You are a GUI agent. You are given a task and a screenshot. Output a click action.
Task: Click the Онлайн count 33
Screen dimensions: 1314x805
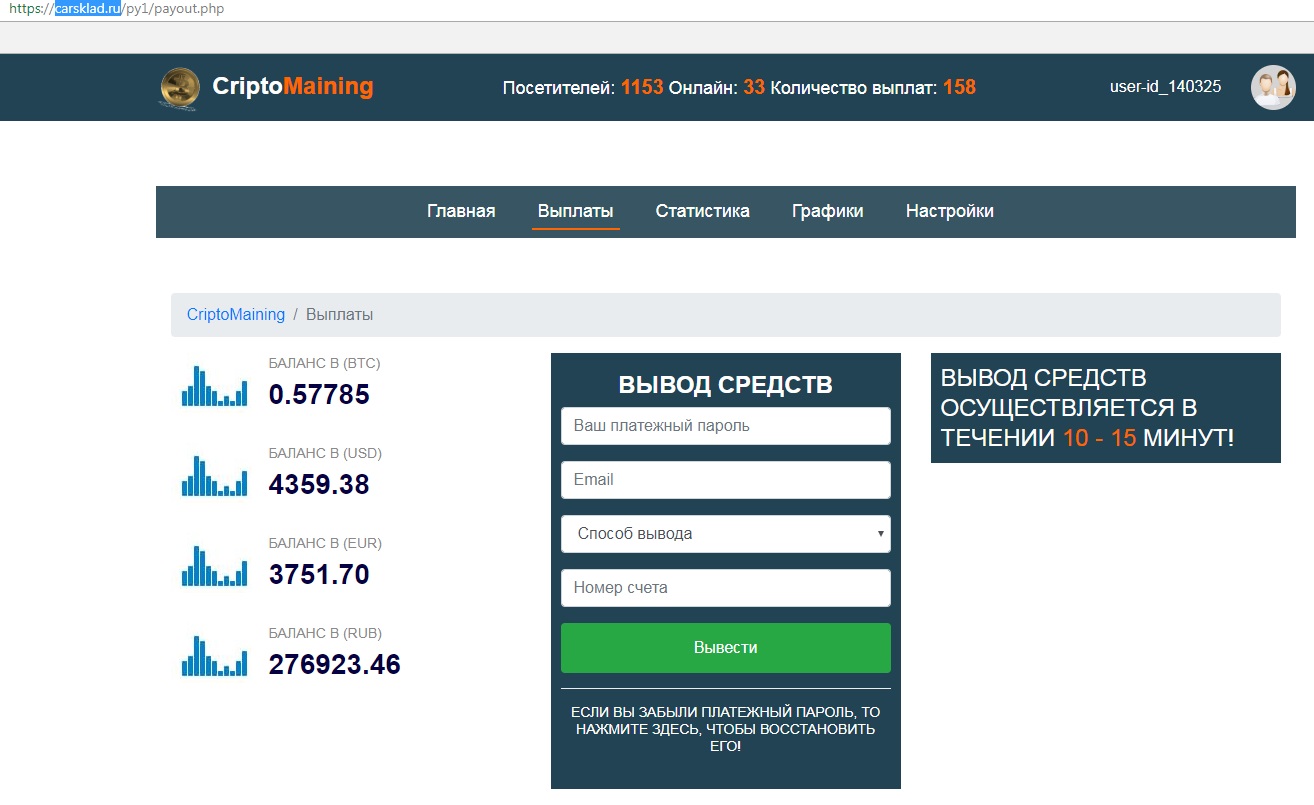(x=754, y=87)
